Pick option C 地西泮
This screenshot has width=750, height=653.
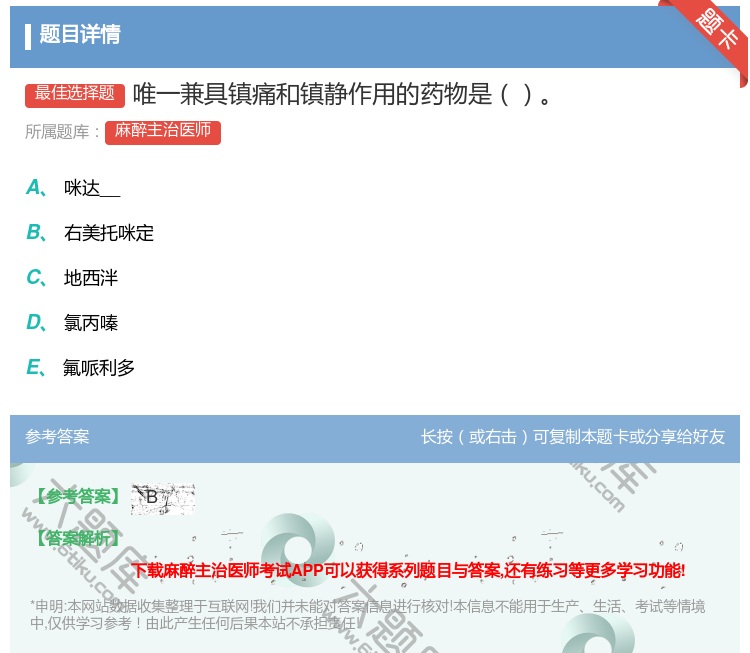click(72, 278)
